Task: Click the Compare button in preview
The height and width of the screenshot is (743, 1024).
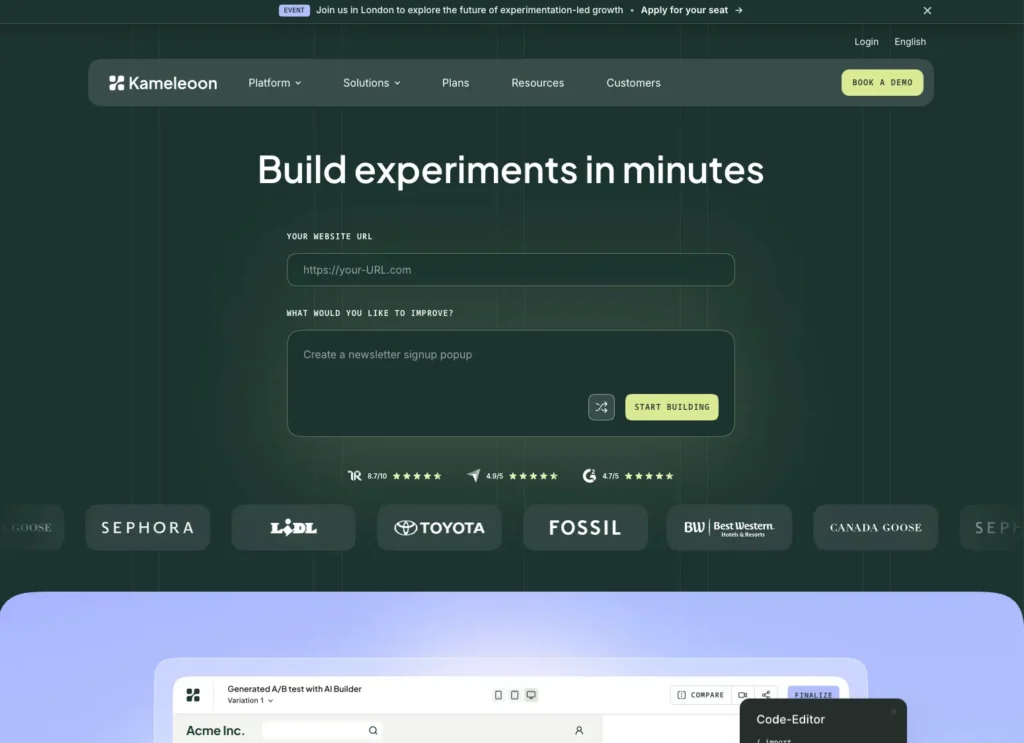Action: 701,695
